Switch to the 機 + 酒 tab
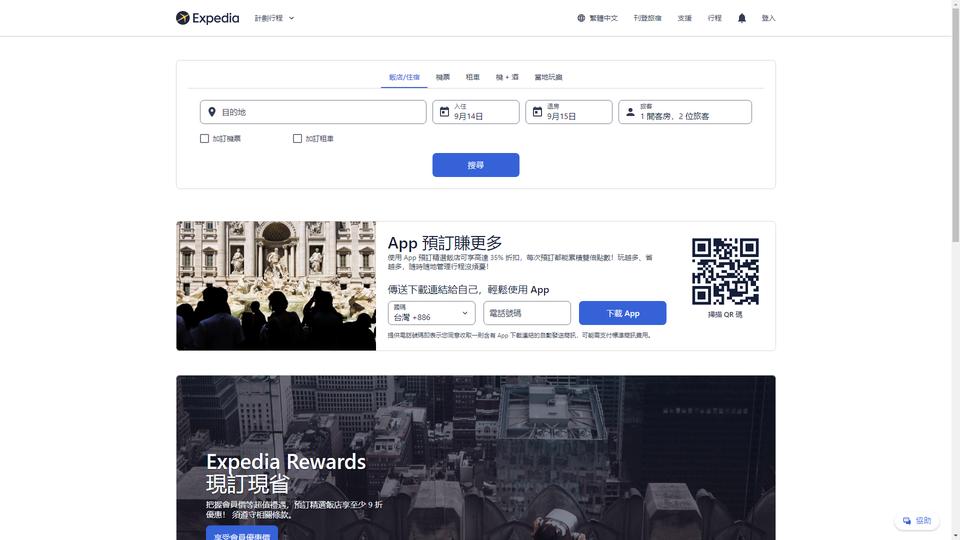This screenshot has width=960, height=540. (x=507, y=77)
